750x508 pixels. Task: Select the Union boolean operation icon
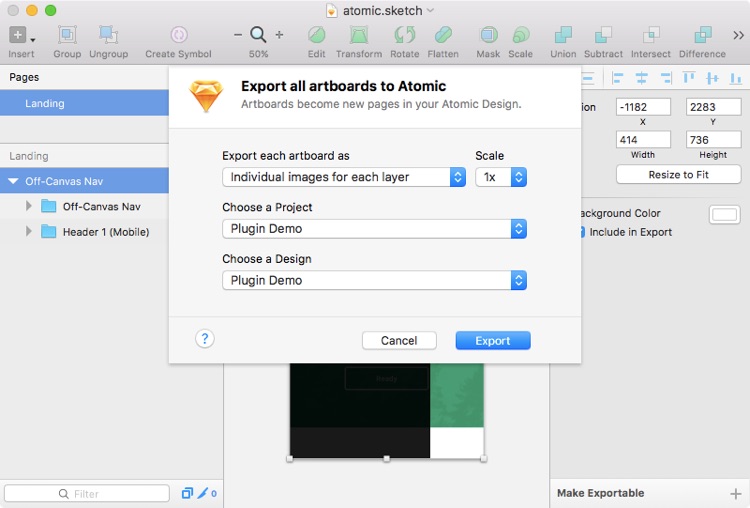click(x=563, y=35)
